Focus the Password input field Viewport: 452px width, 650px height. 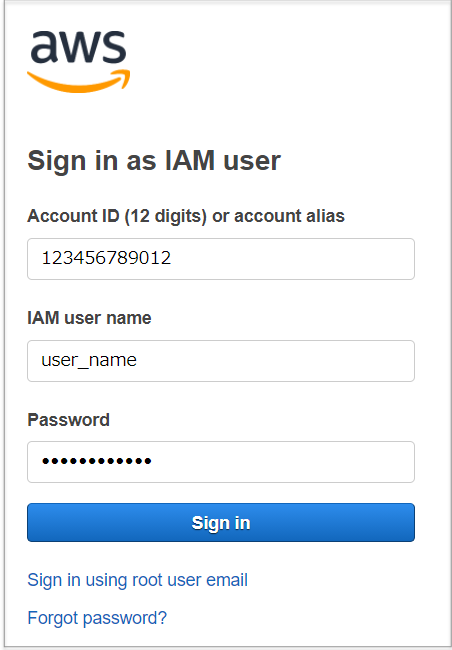click(x=221, y=462)
